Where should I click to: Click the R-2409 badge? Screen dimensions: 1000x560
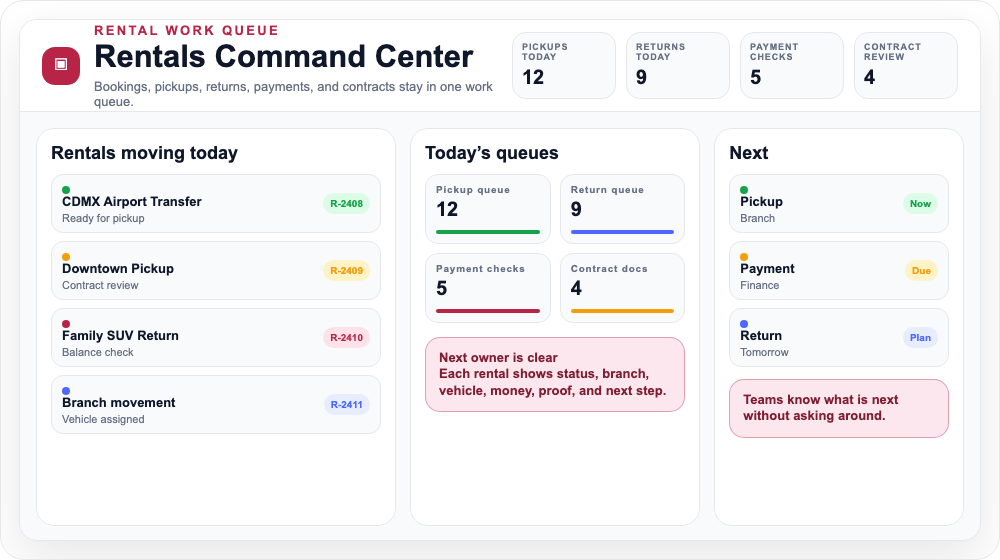coord(346,270)
